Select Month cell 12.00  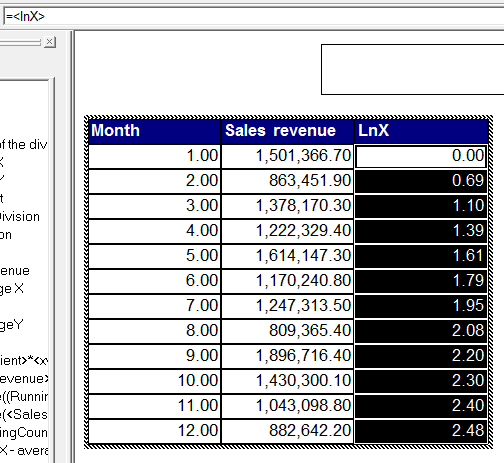(155, 431)
